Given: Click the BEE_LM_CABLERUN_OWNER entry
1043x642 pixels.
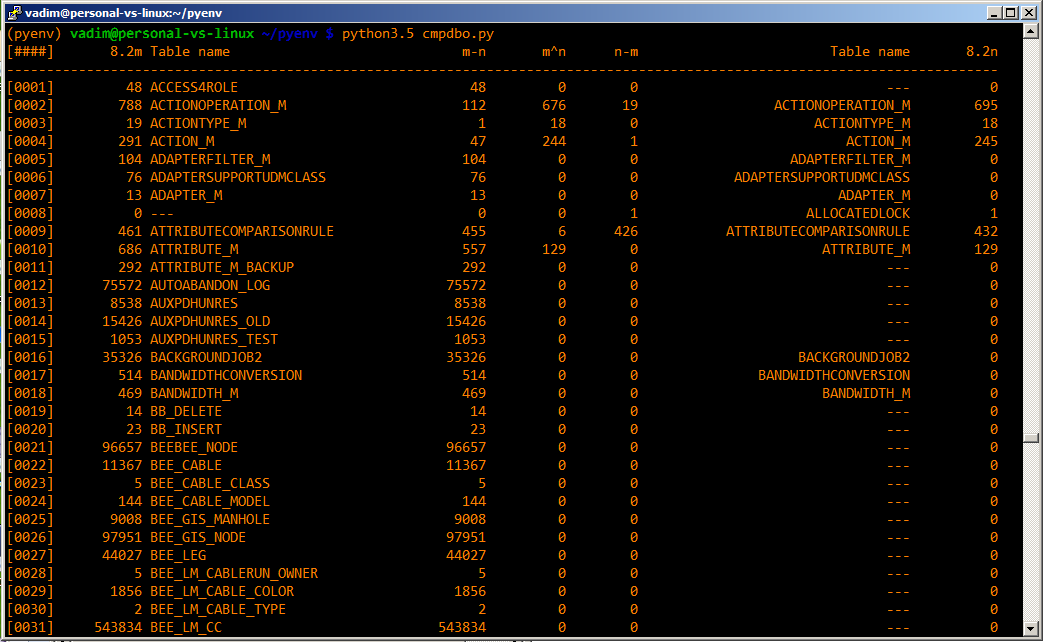Looking at the screenshot, I should click(234, 573).
